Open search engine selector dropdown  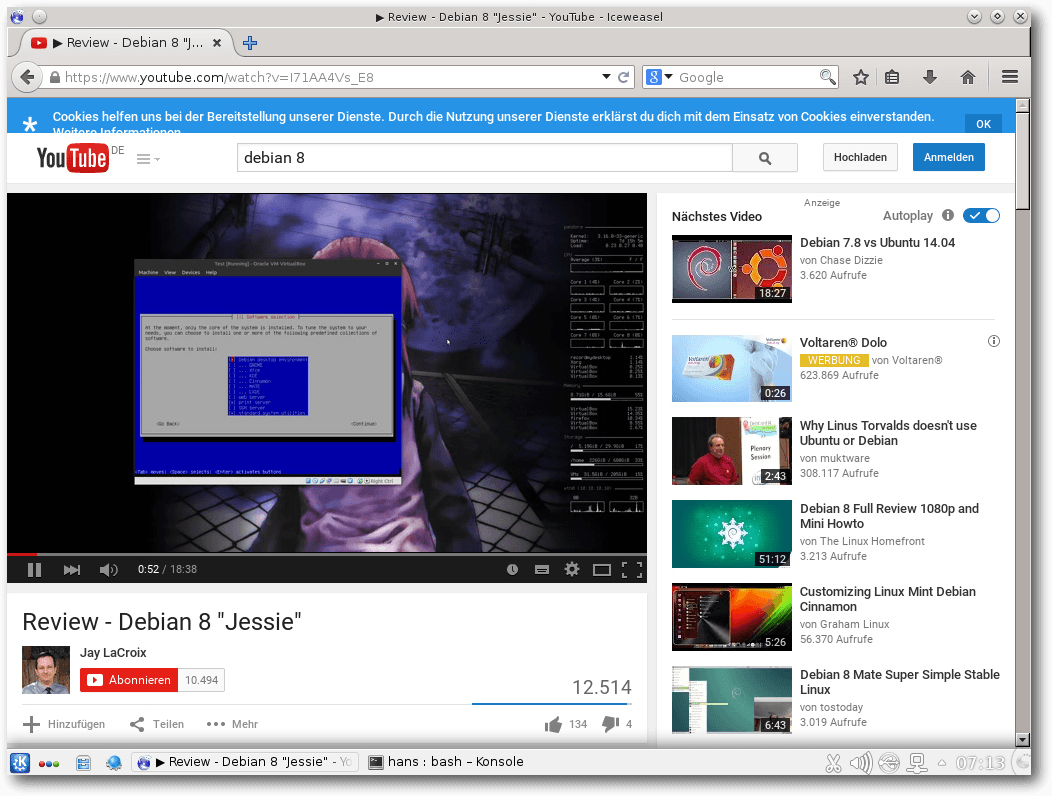tap(660, 77)
